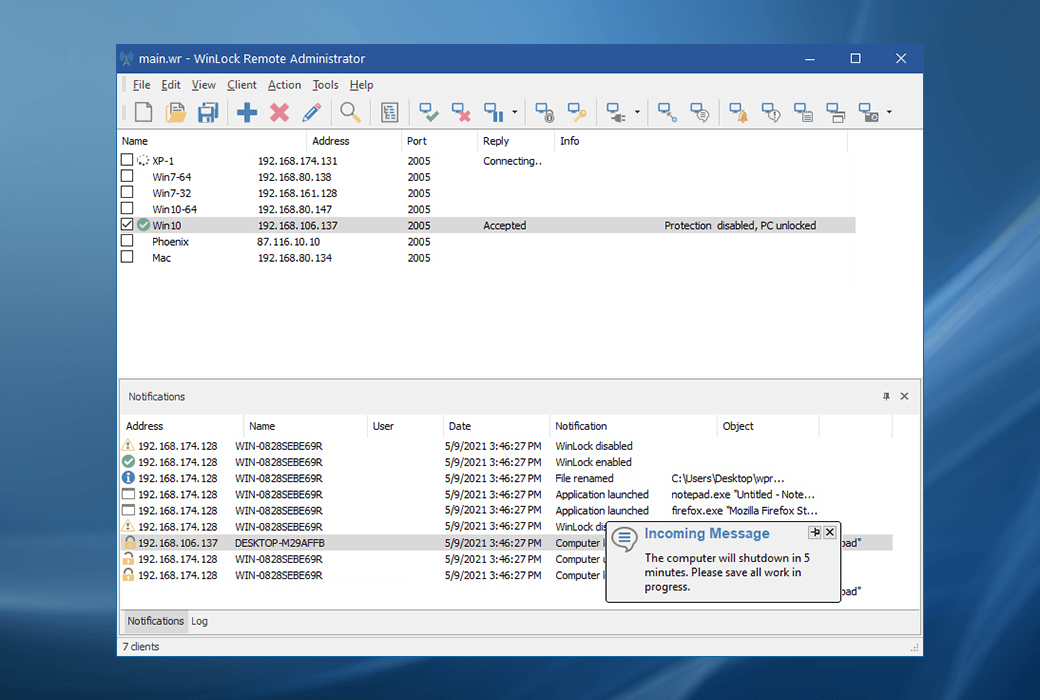The width and height of the screenshot is (1040, 700).
Task: Click the File renamed notification entry
Action: (x=584, y=478)
